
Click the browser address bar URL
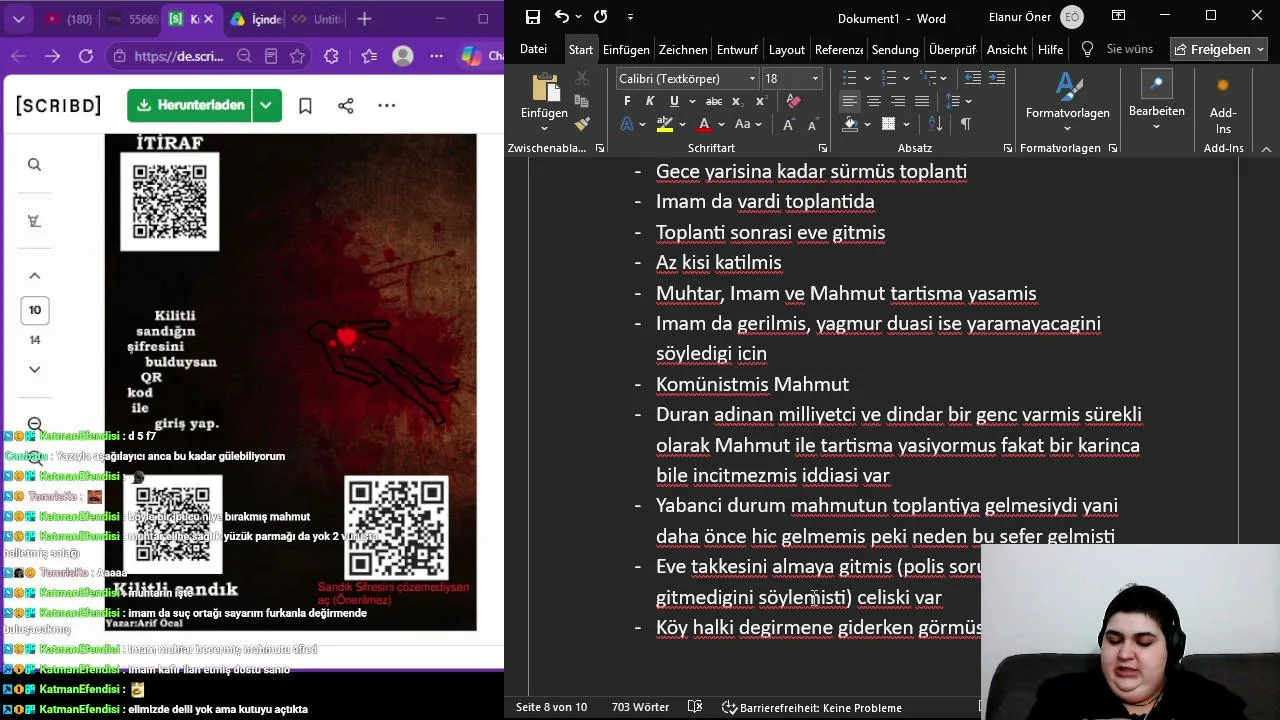click(x=179, y=57)
